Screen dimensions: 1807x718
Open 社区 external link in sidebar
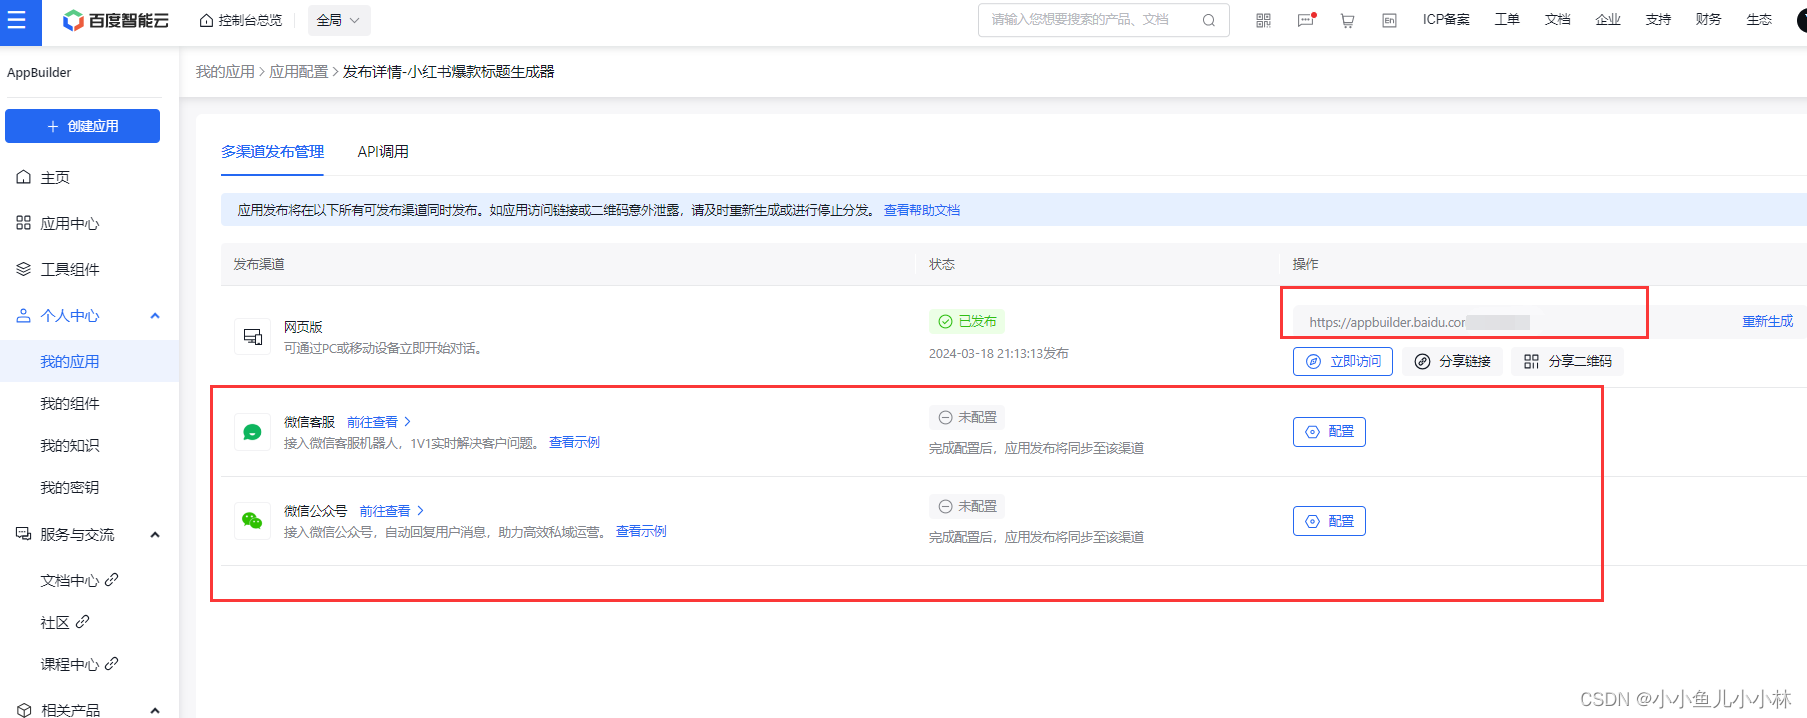point(65,622)
